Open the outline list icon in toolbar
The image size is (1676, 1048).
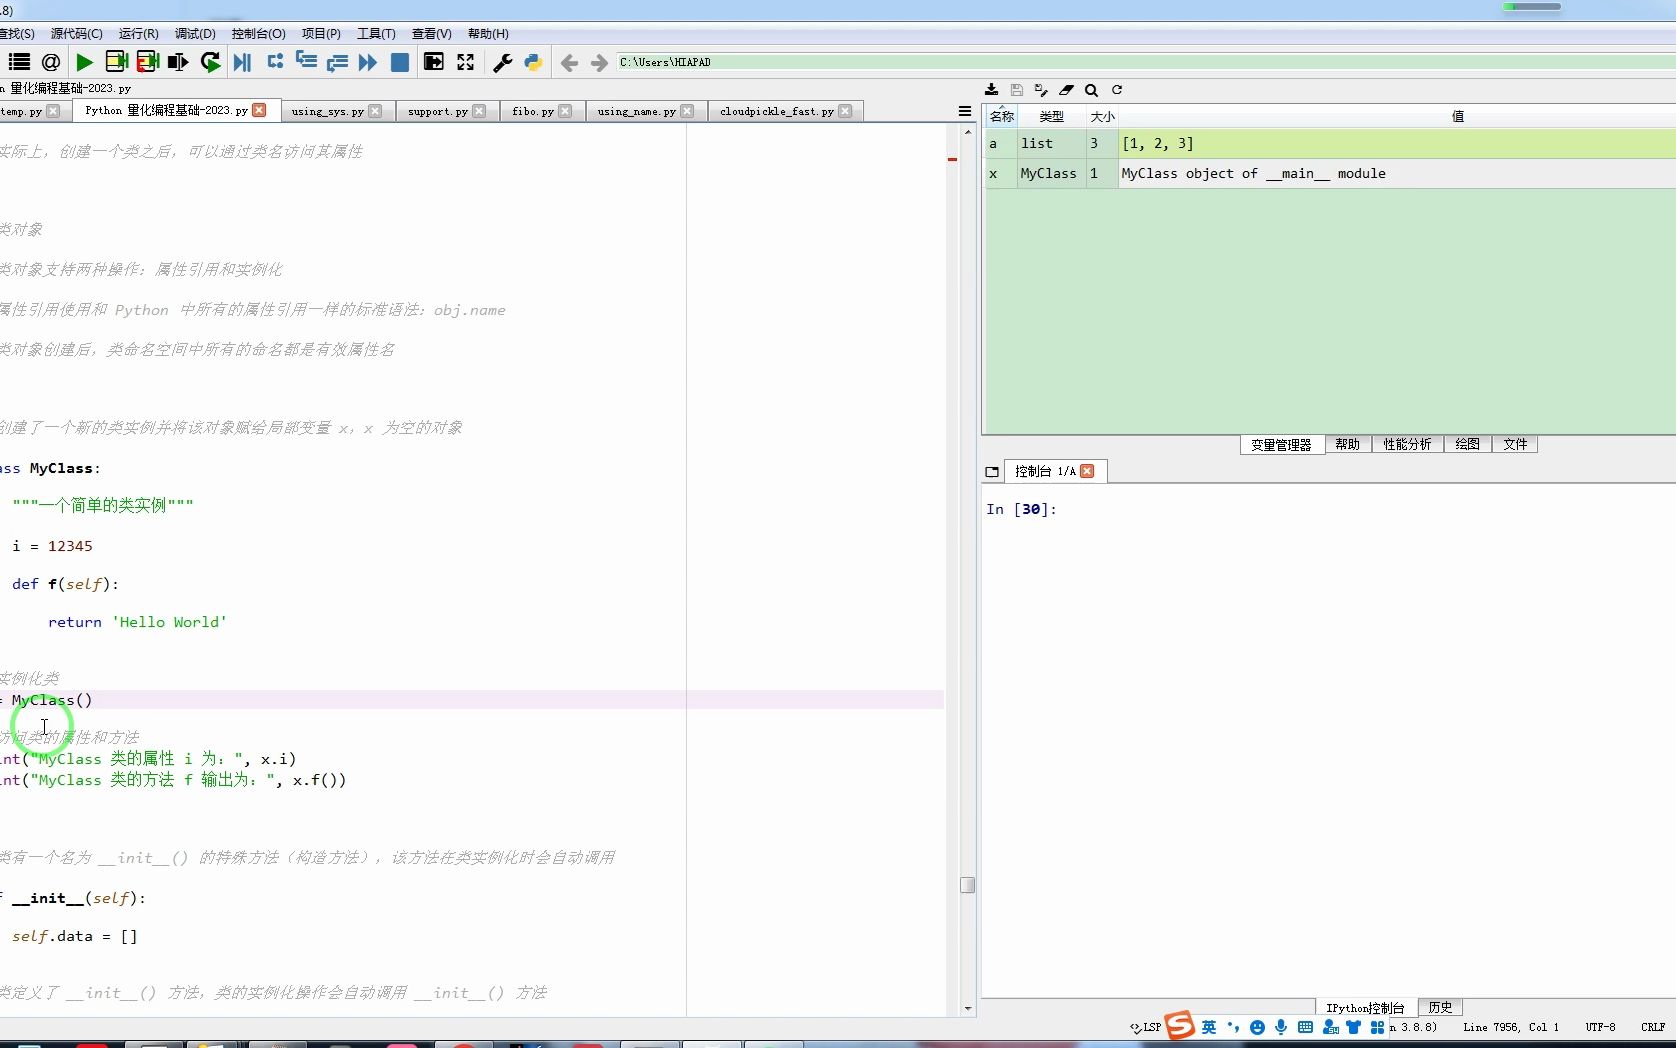coord(19,62)
